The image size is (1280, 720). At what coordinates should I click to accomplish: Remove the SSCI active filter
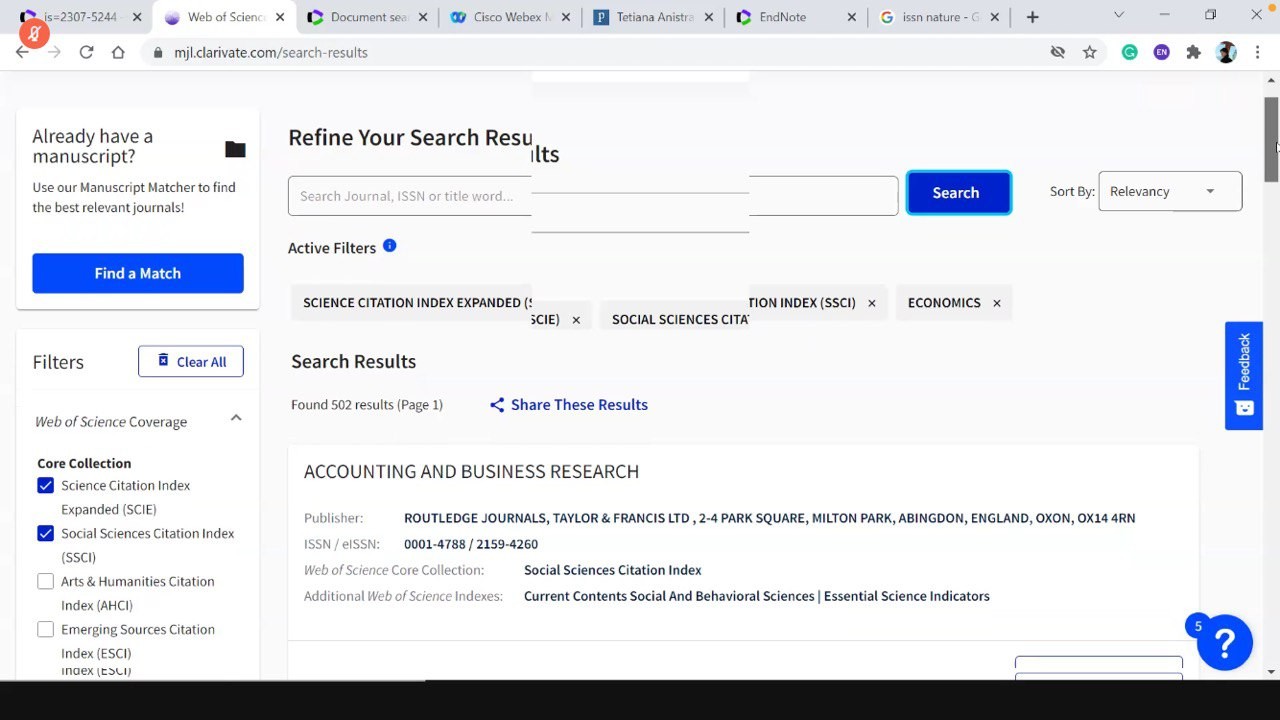tap(871, 303)
